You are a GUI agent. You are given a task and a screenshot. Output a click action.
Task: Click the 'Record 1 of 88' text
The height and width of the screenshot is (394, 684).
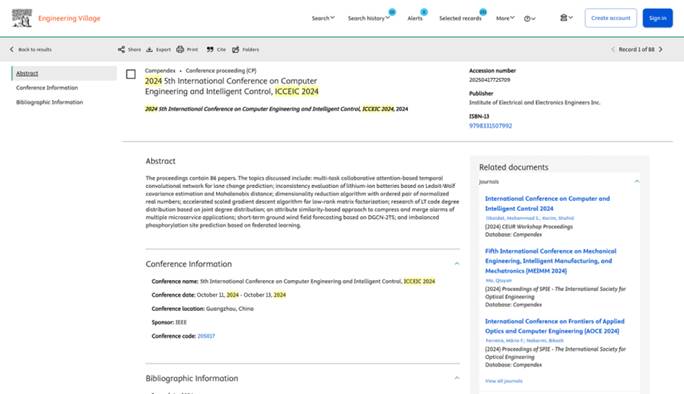[636, 49]
